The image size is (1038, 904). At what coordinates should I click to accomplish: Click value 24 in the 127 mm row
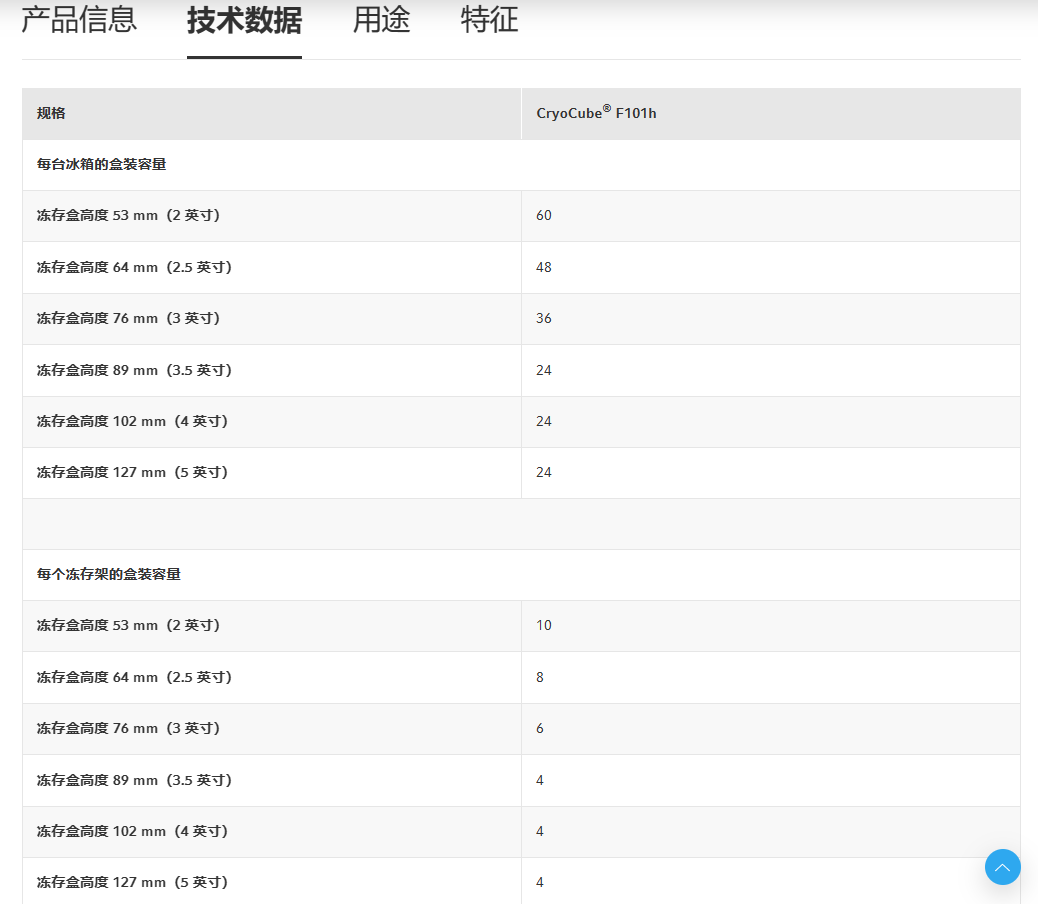click(771, 473)
